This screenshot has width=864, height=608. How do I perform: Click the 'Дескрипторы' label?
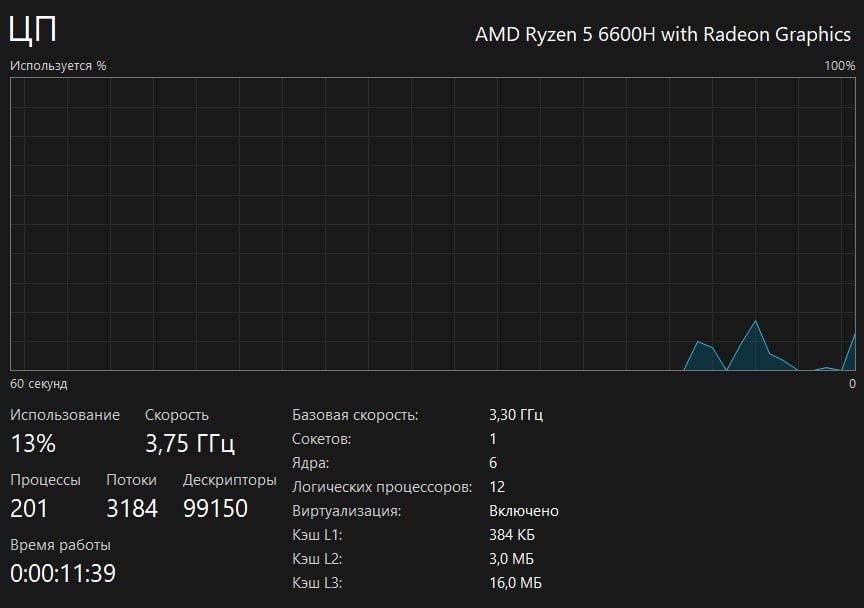pos(229,480)
